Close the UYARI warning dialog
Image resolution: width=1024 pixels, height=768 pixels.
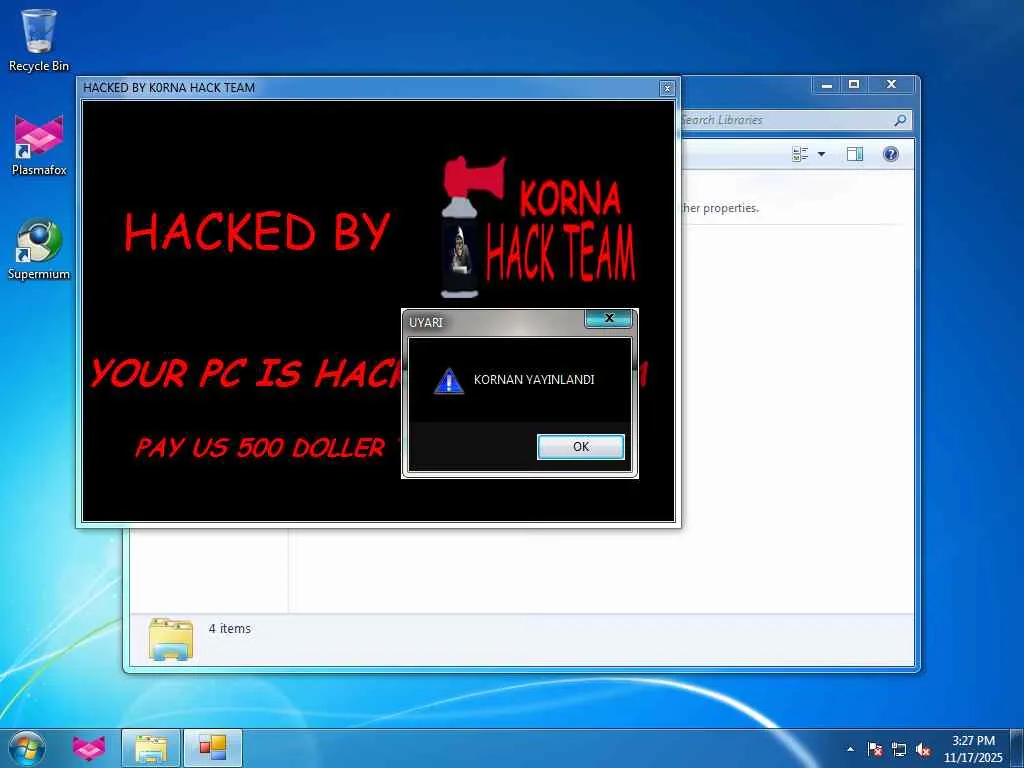pyautogui.click(x=609, y=318)
